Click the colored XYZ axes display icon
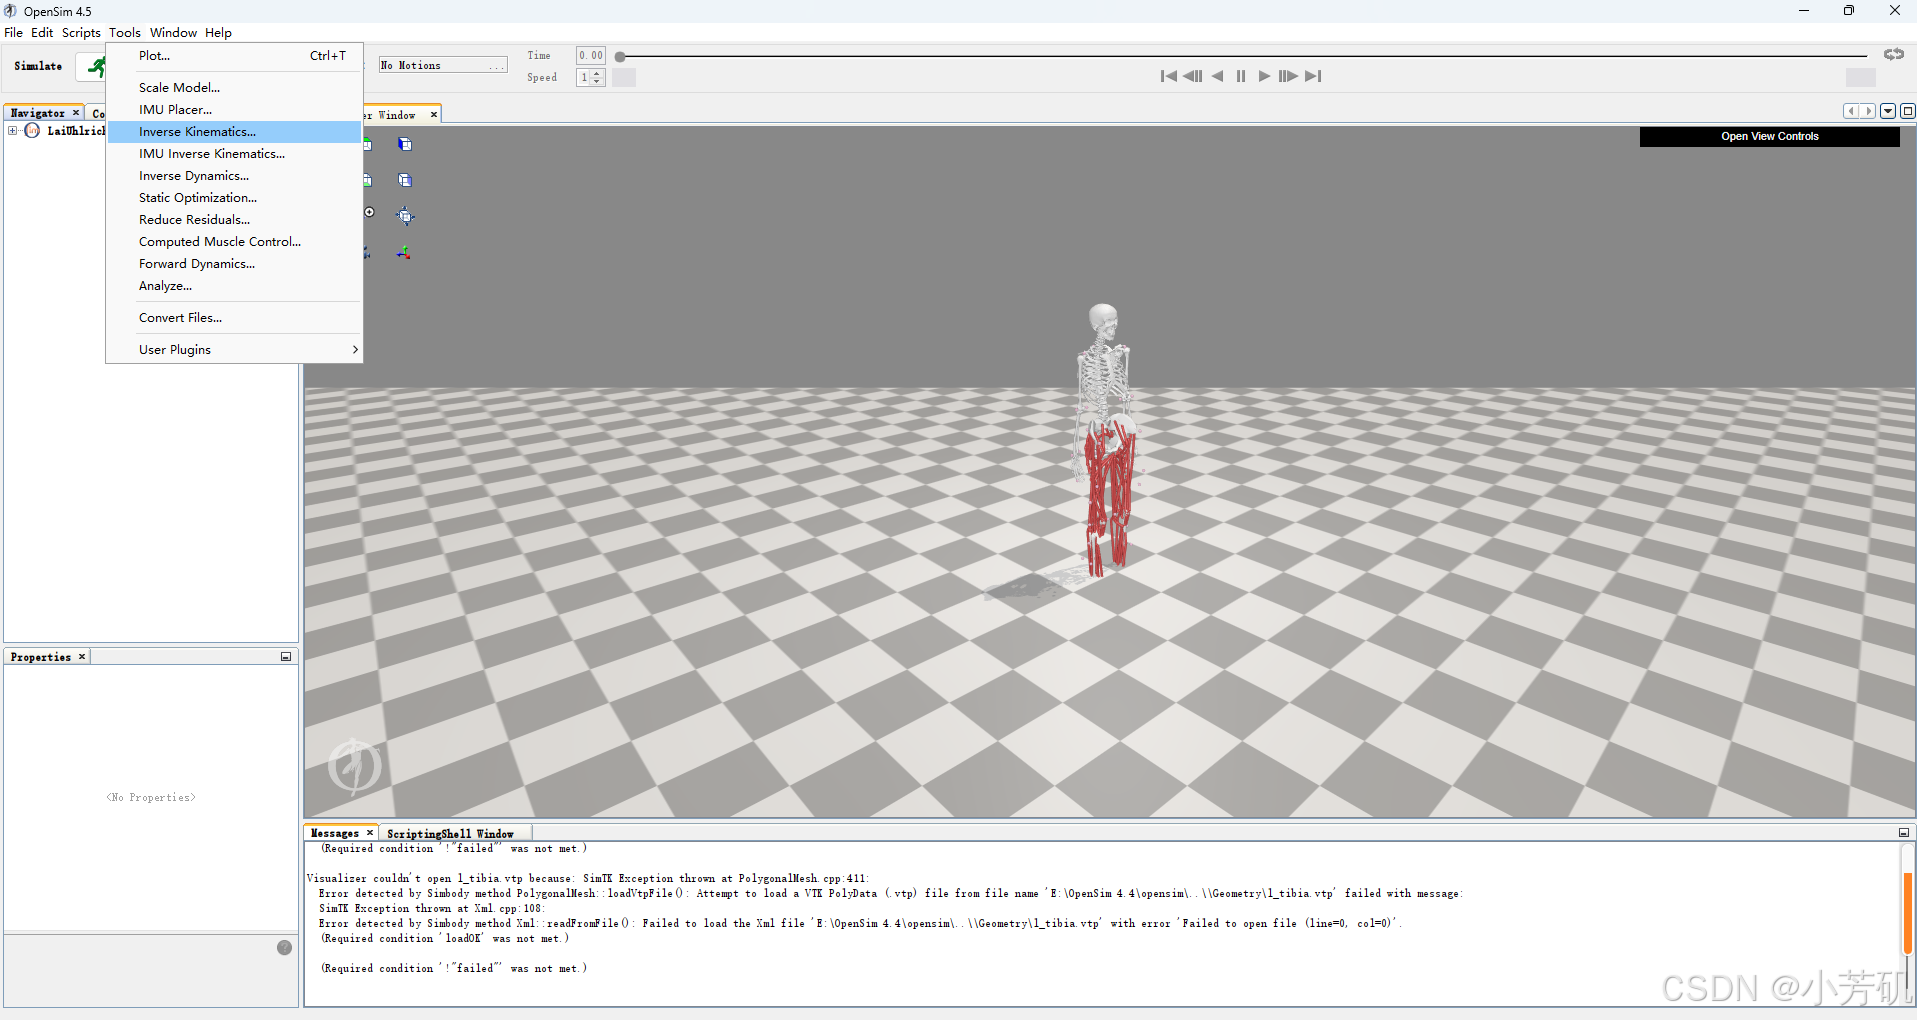 [x=404, y=252]
